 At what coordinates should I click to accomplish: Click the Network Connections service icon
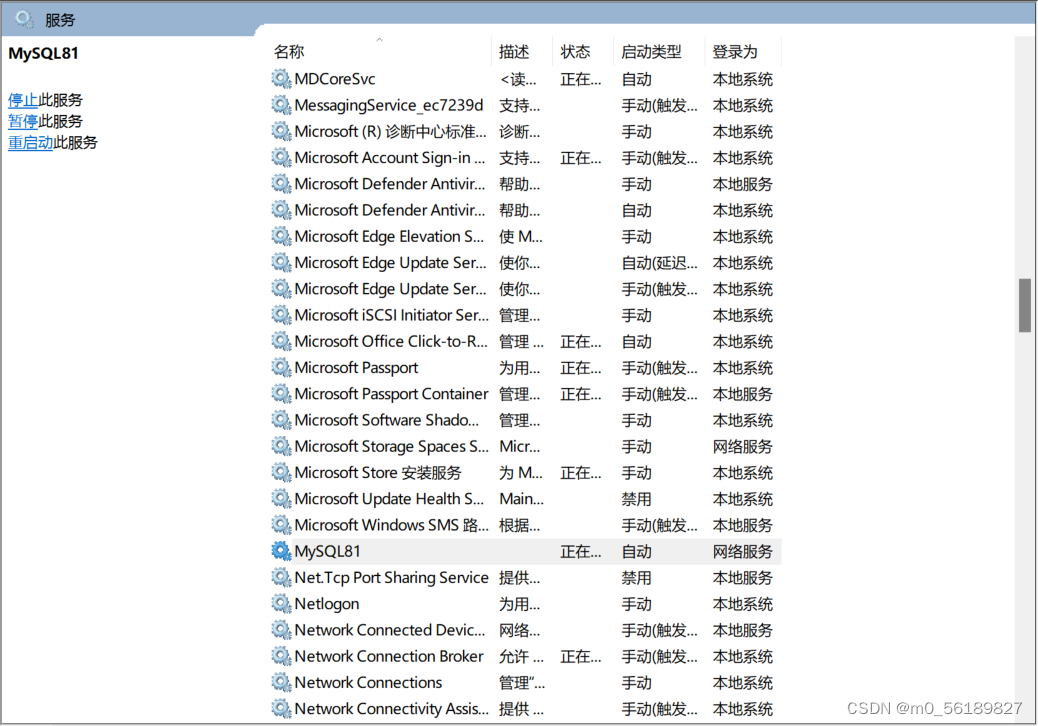click(279, 682)
